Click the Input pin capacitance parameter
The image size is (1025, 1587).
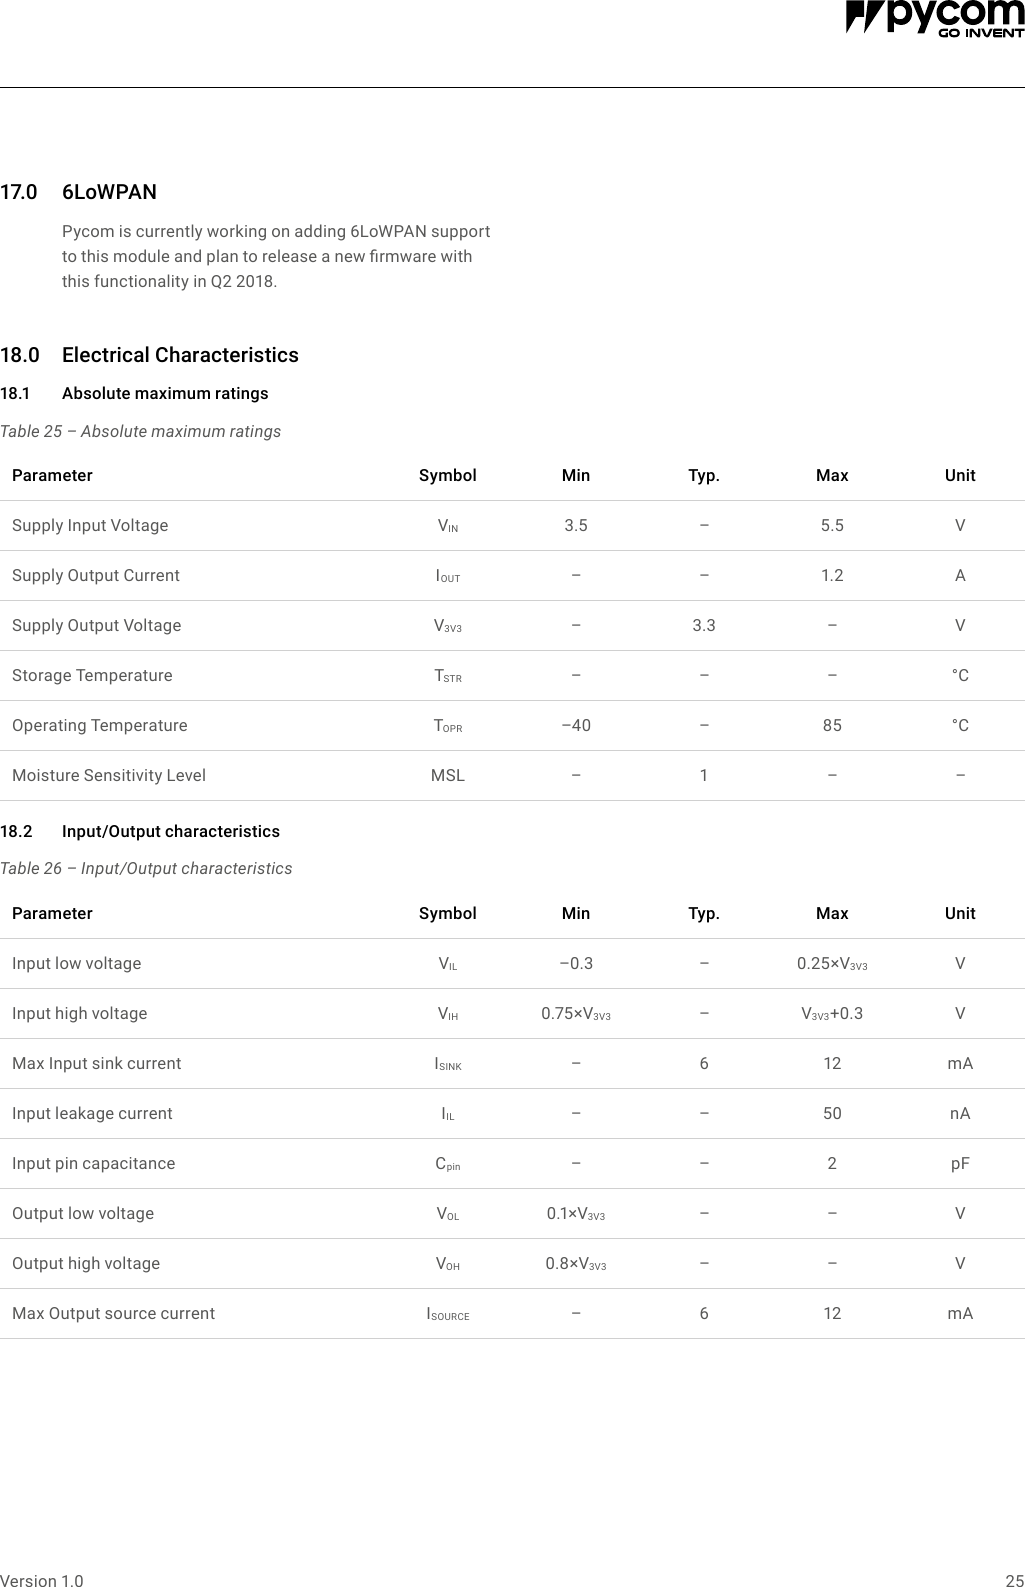[x=93, y=1163]
